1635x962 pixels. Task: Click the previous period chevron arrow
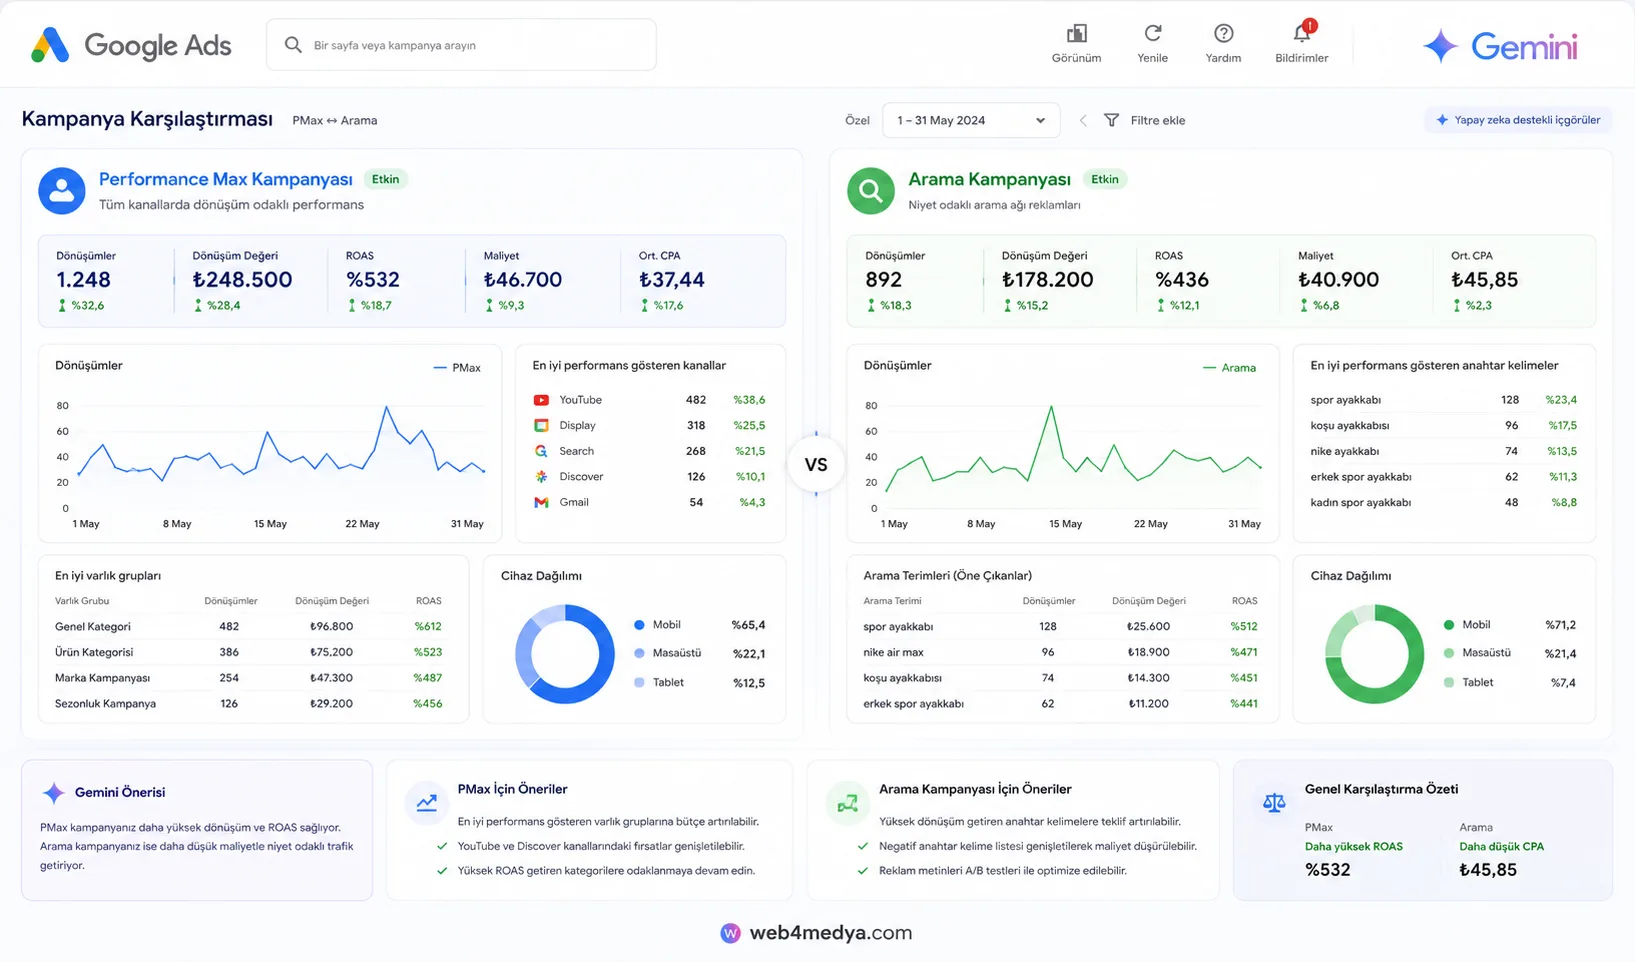pos(1083,120)
